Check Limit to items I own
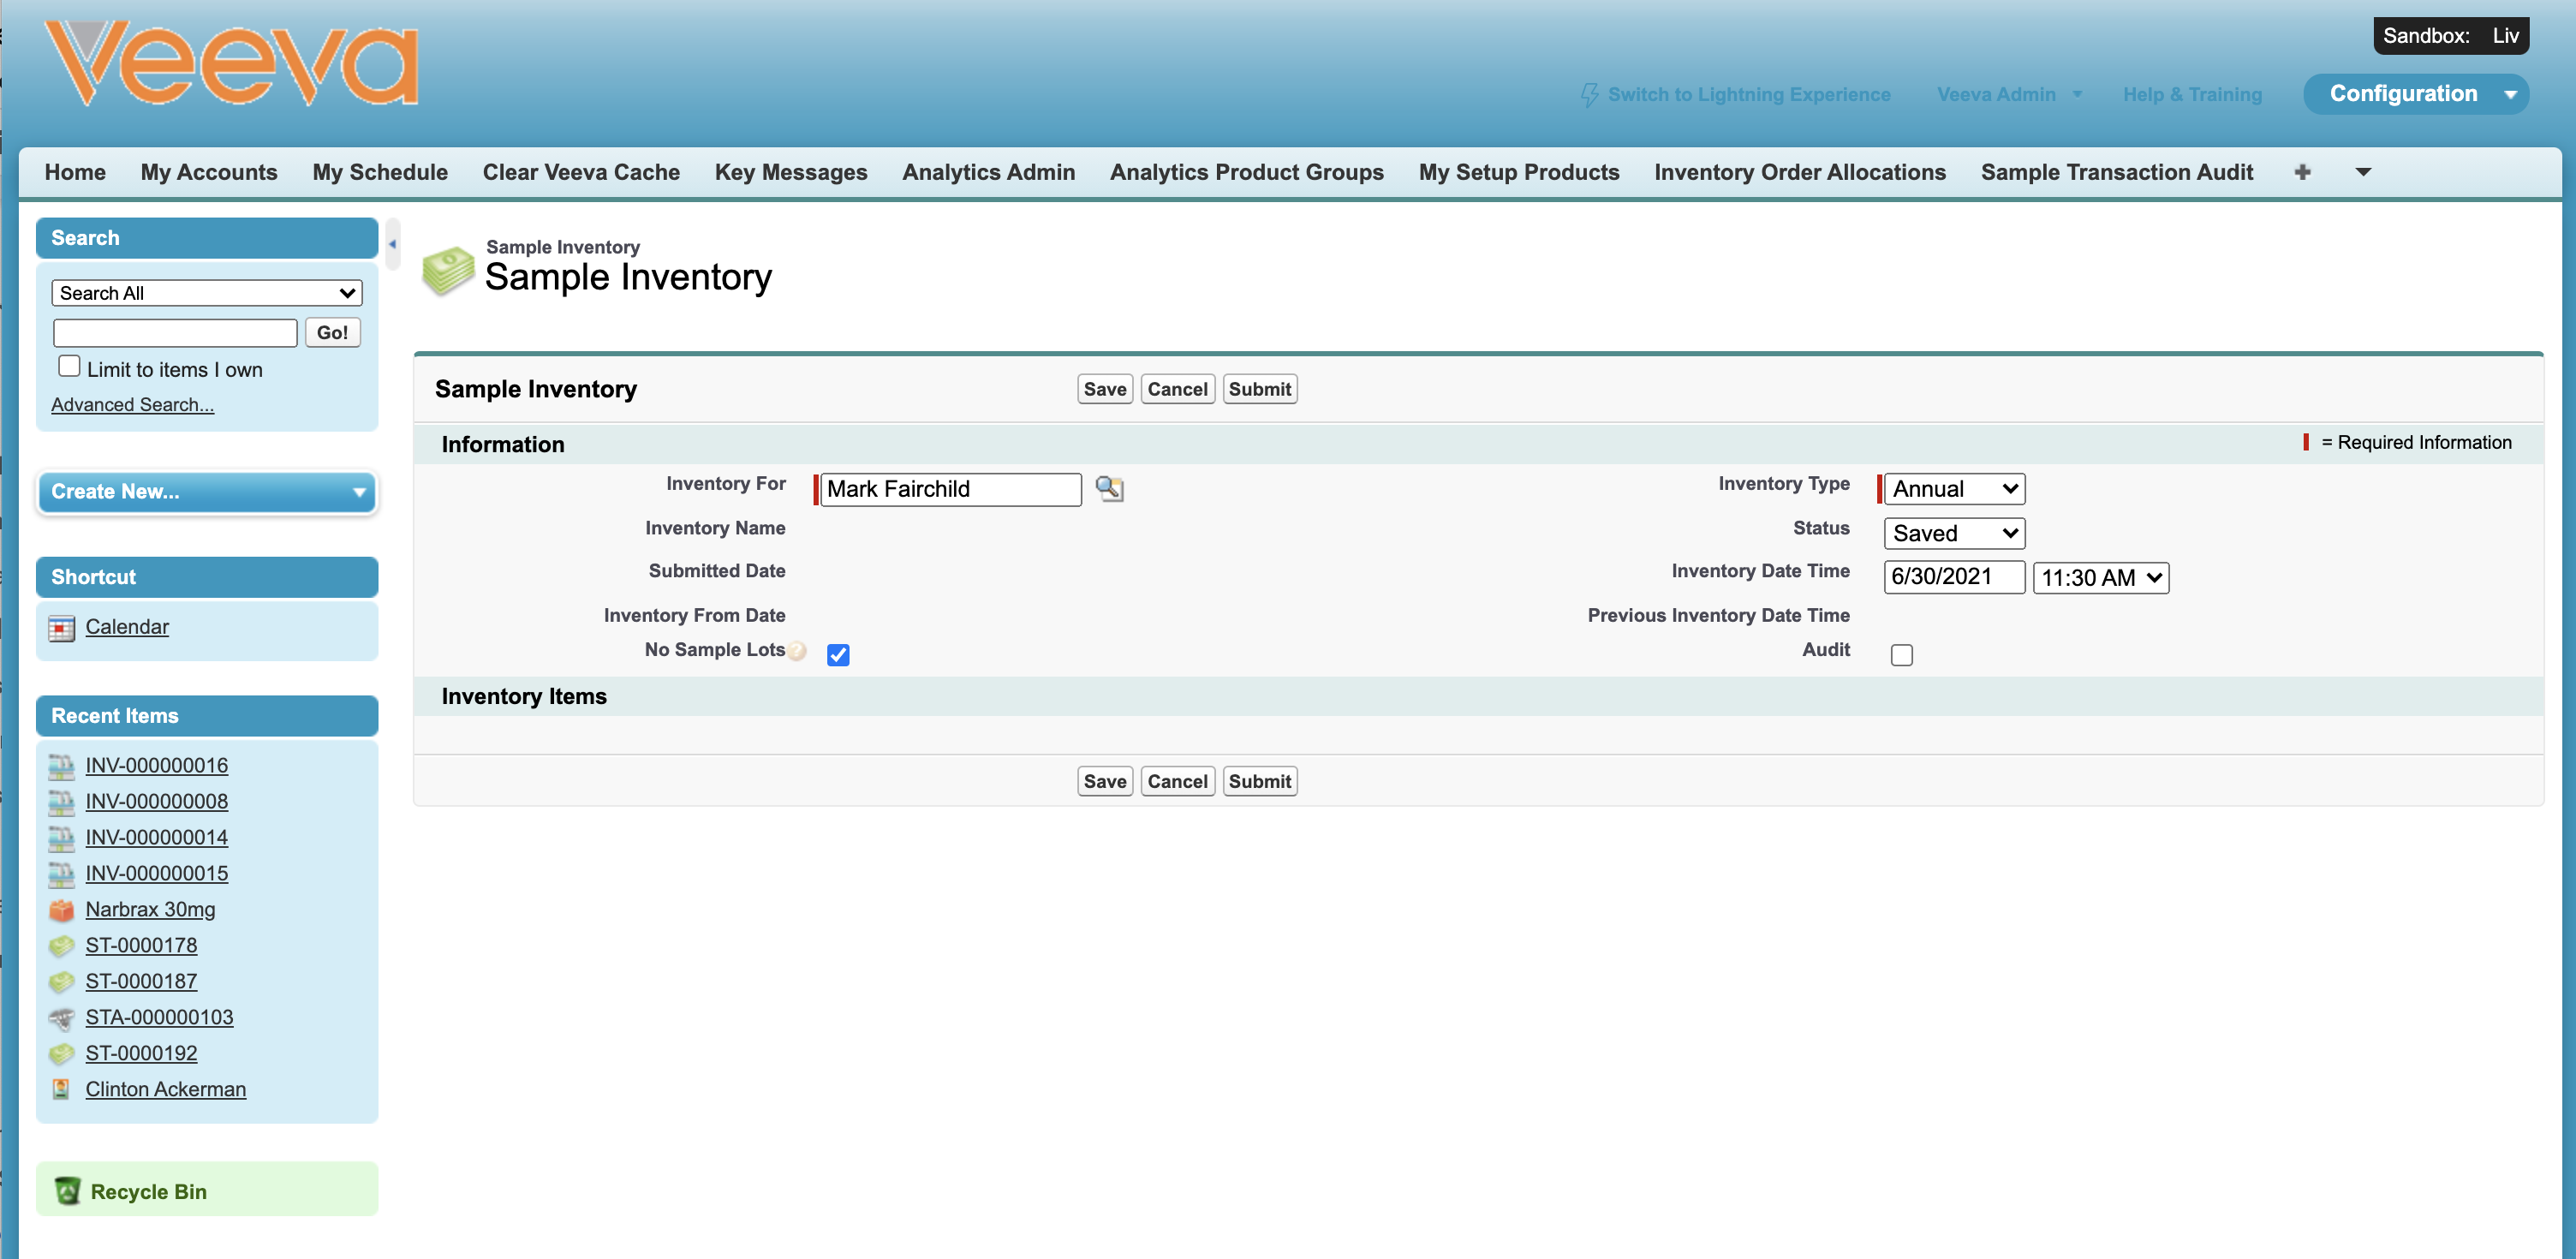 (69, 367)
